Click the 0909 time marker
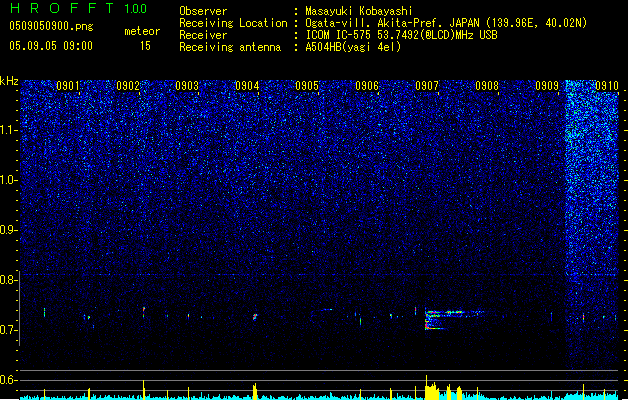This screenshot has width=629, height=400. coord(547,86)
